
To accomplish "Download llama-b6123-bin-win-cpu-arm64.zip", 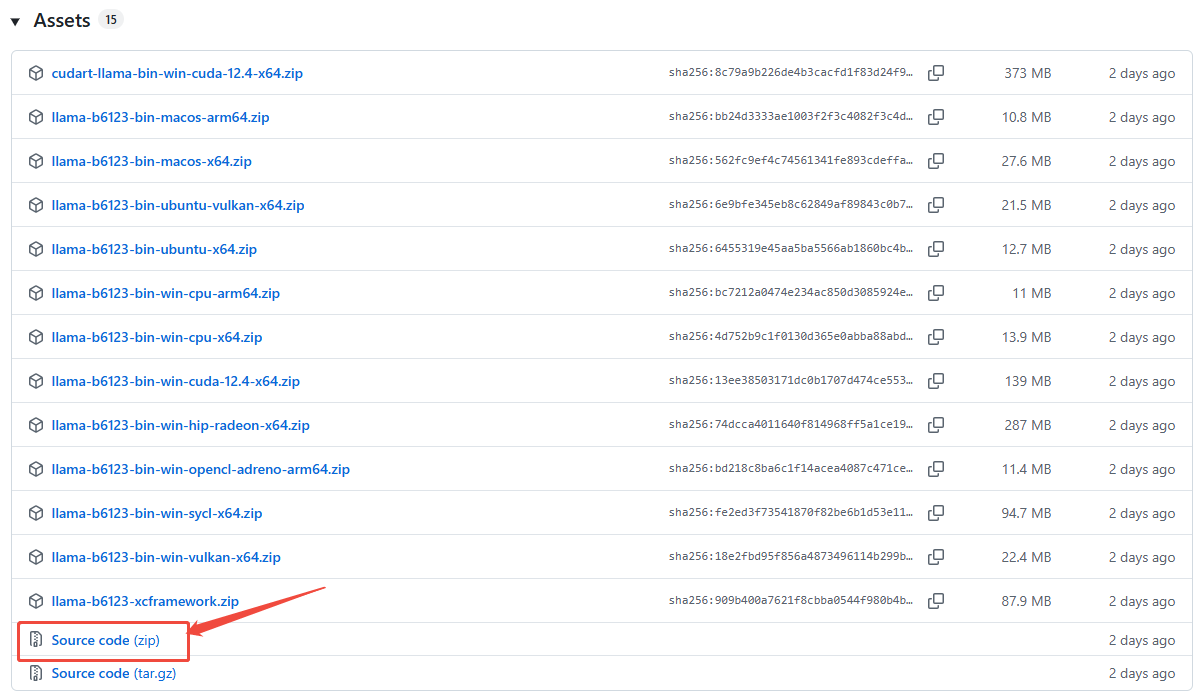I will coord(166,294).
